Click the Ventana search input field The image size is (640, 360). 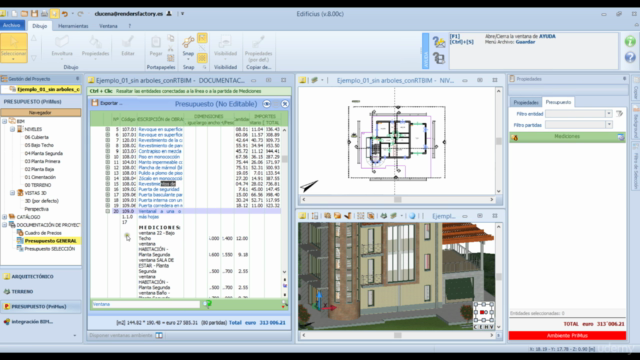(x=146, y=304)
